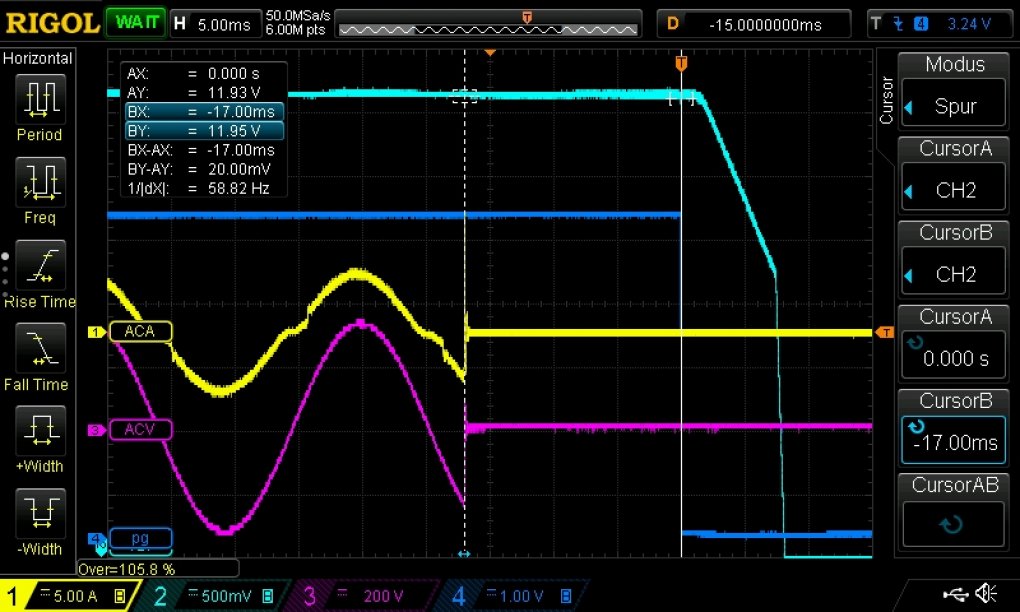Select the Rise Time measurement icon

(40, 265)
